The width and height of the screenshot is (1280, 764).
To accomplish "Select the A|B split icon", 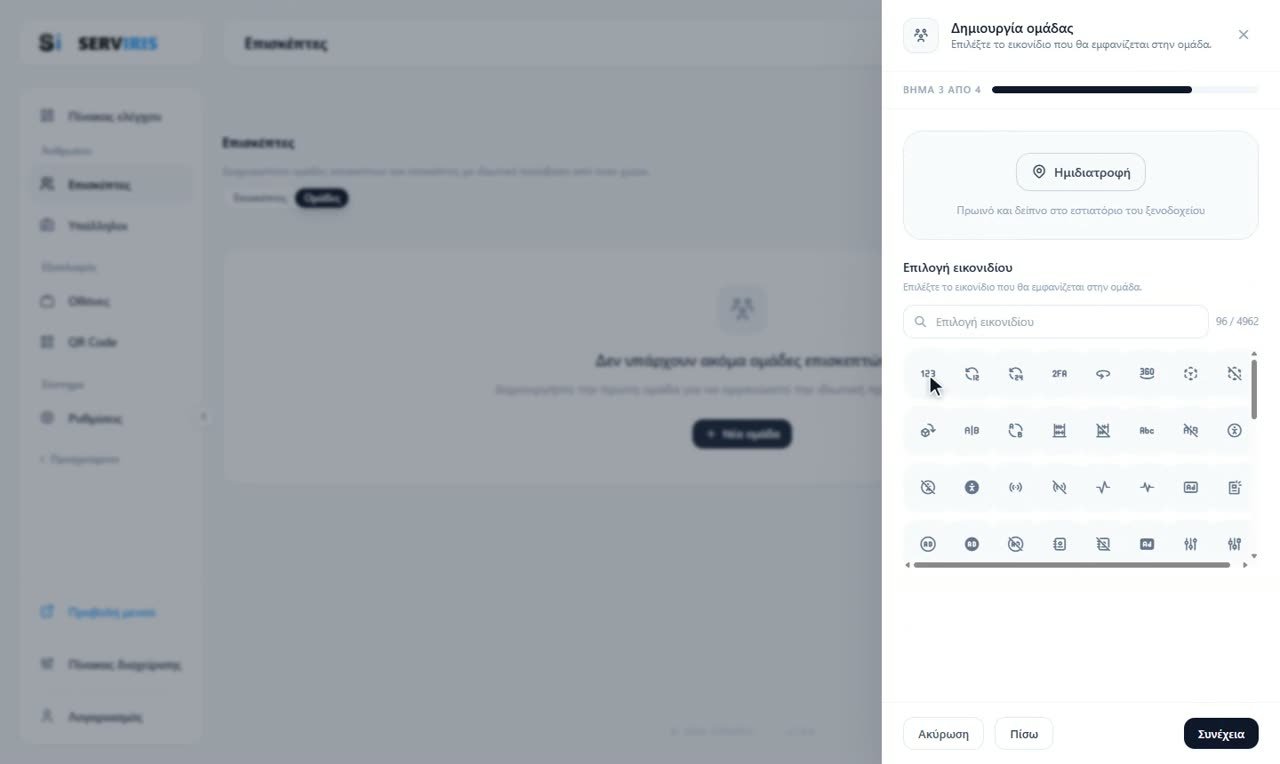I will pos(971,431).
